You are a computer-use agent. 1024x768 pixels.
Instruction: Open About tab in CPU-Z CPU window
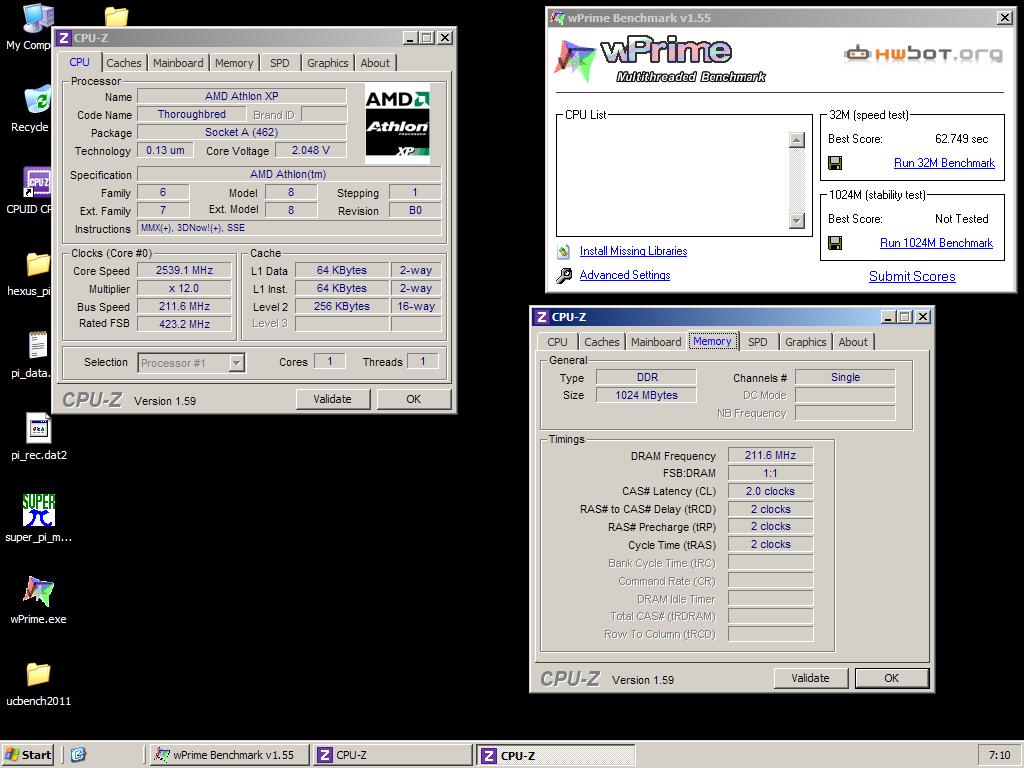click(375, 63)
